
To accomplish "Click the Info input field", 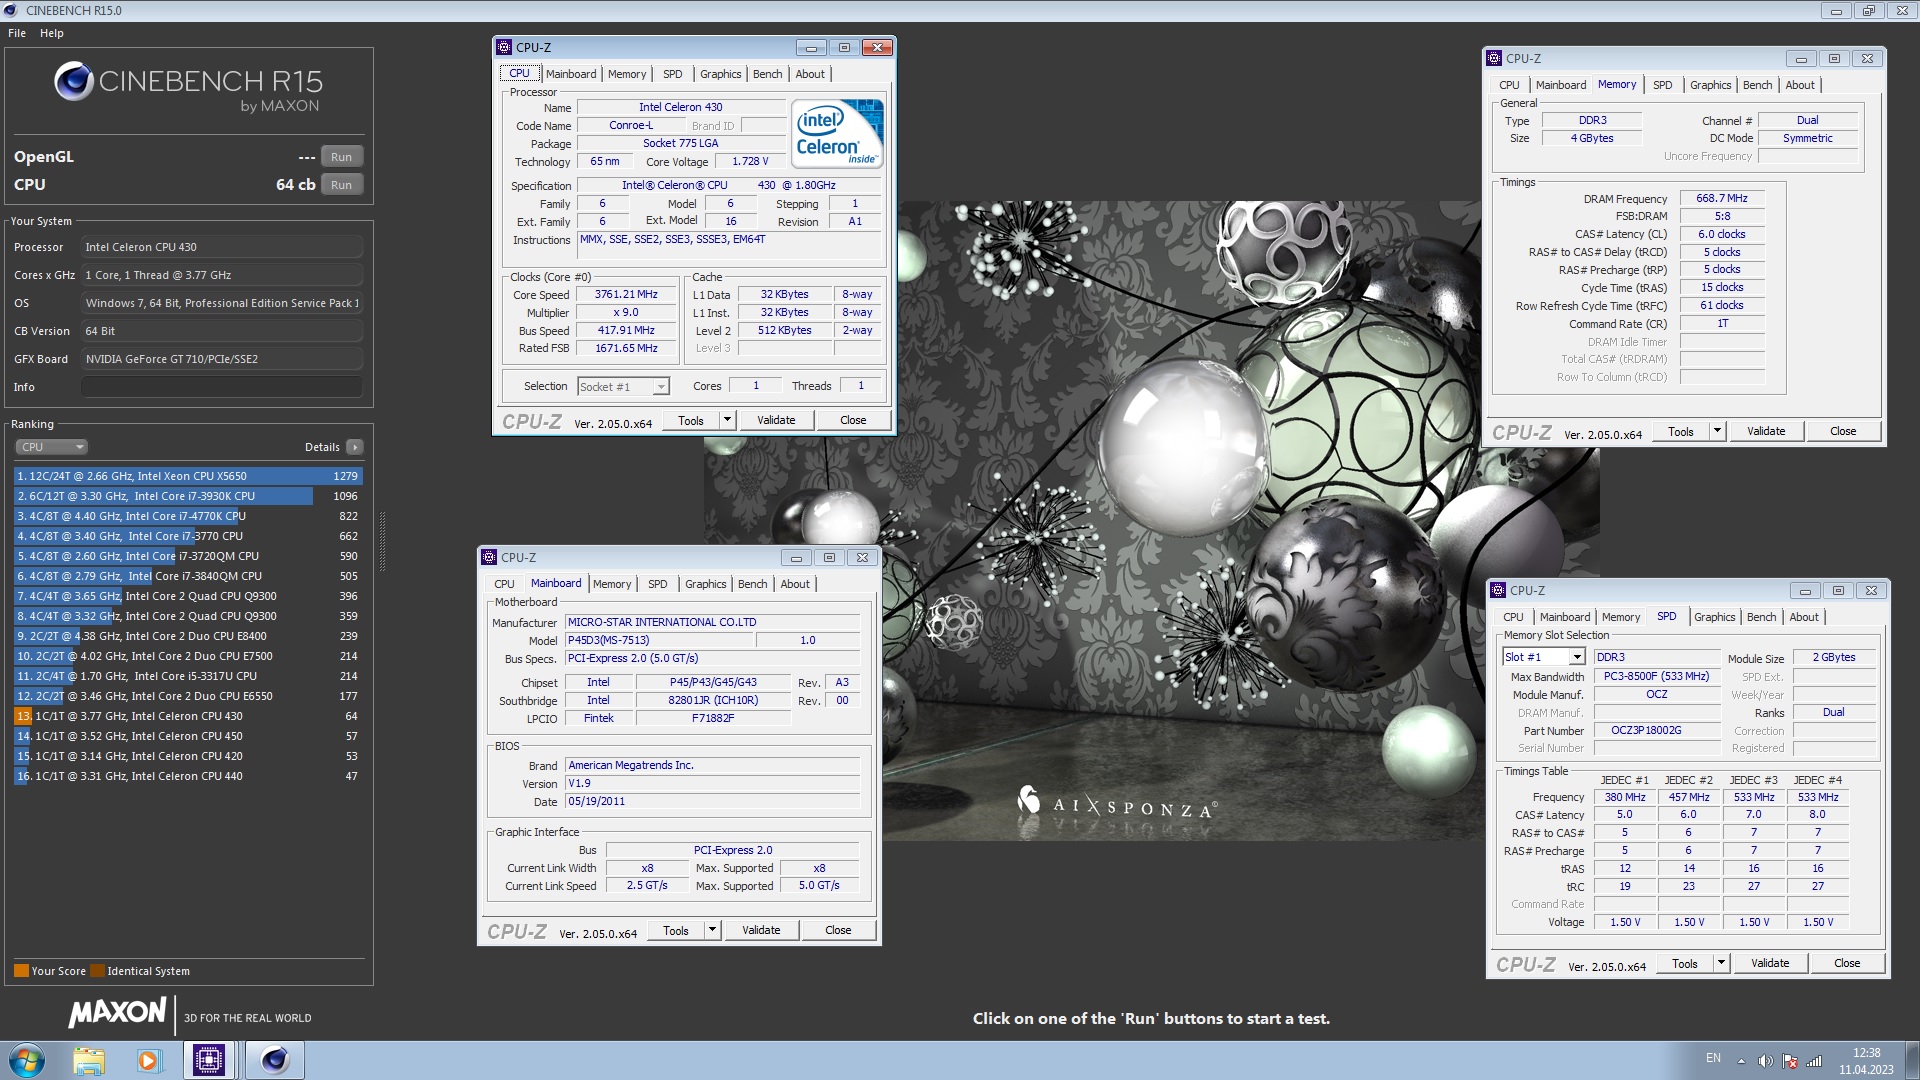I will (221, 387).
